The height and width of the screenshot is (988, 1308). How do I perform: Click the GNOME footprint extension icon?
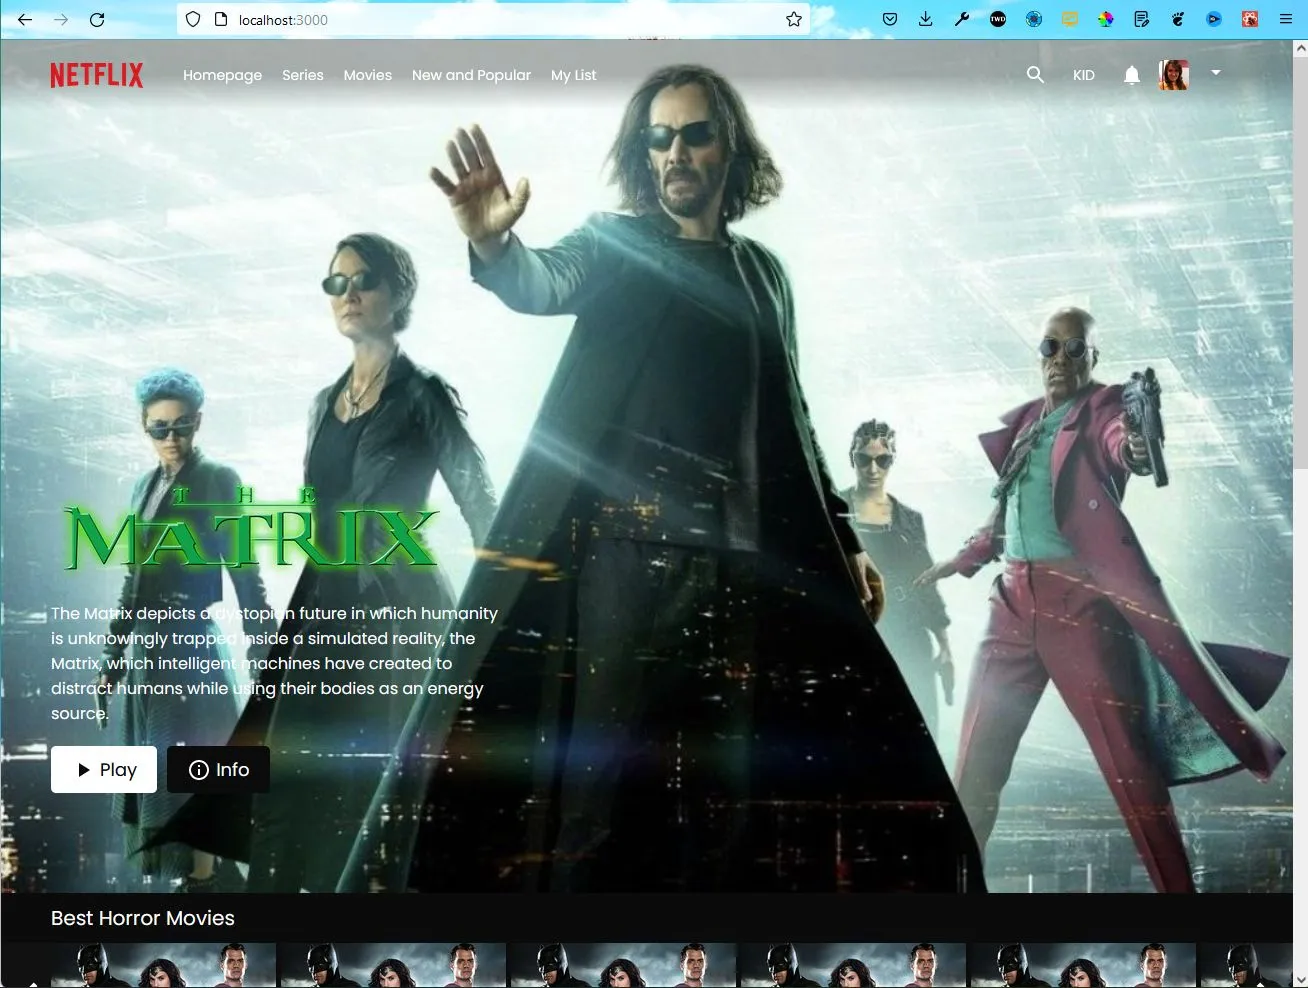tap(1178, 19)
